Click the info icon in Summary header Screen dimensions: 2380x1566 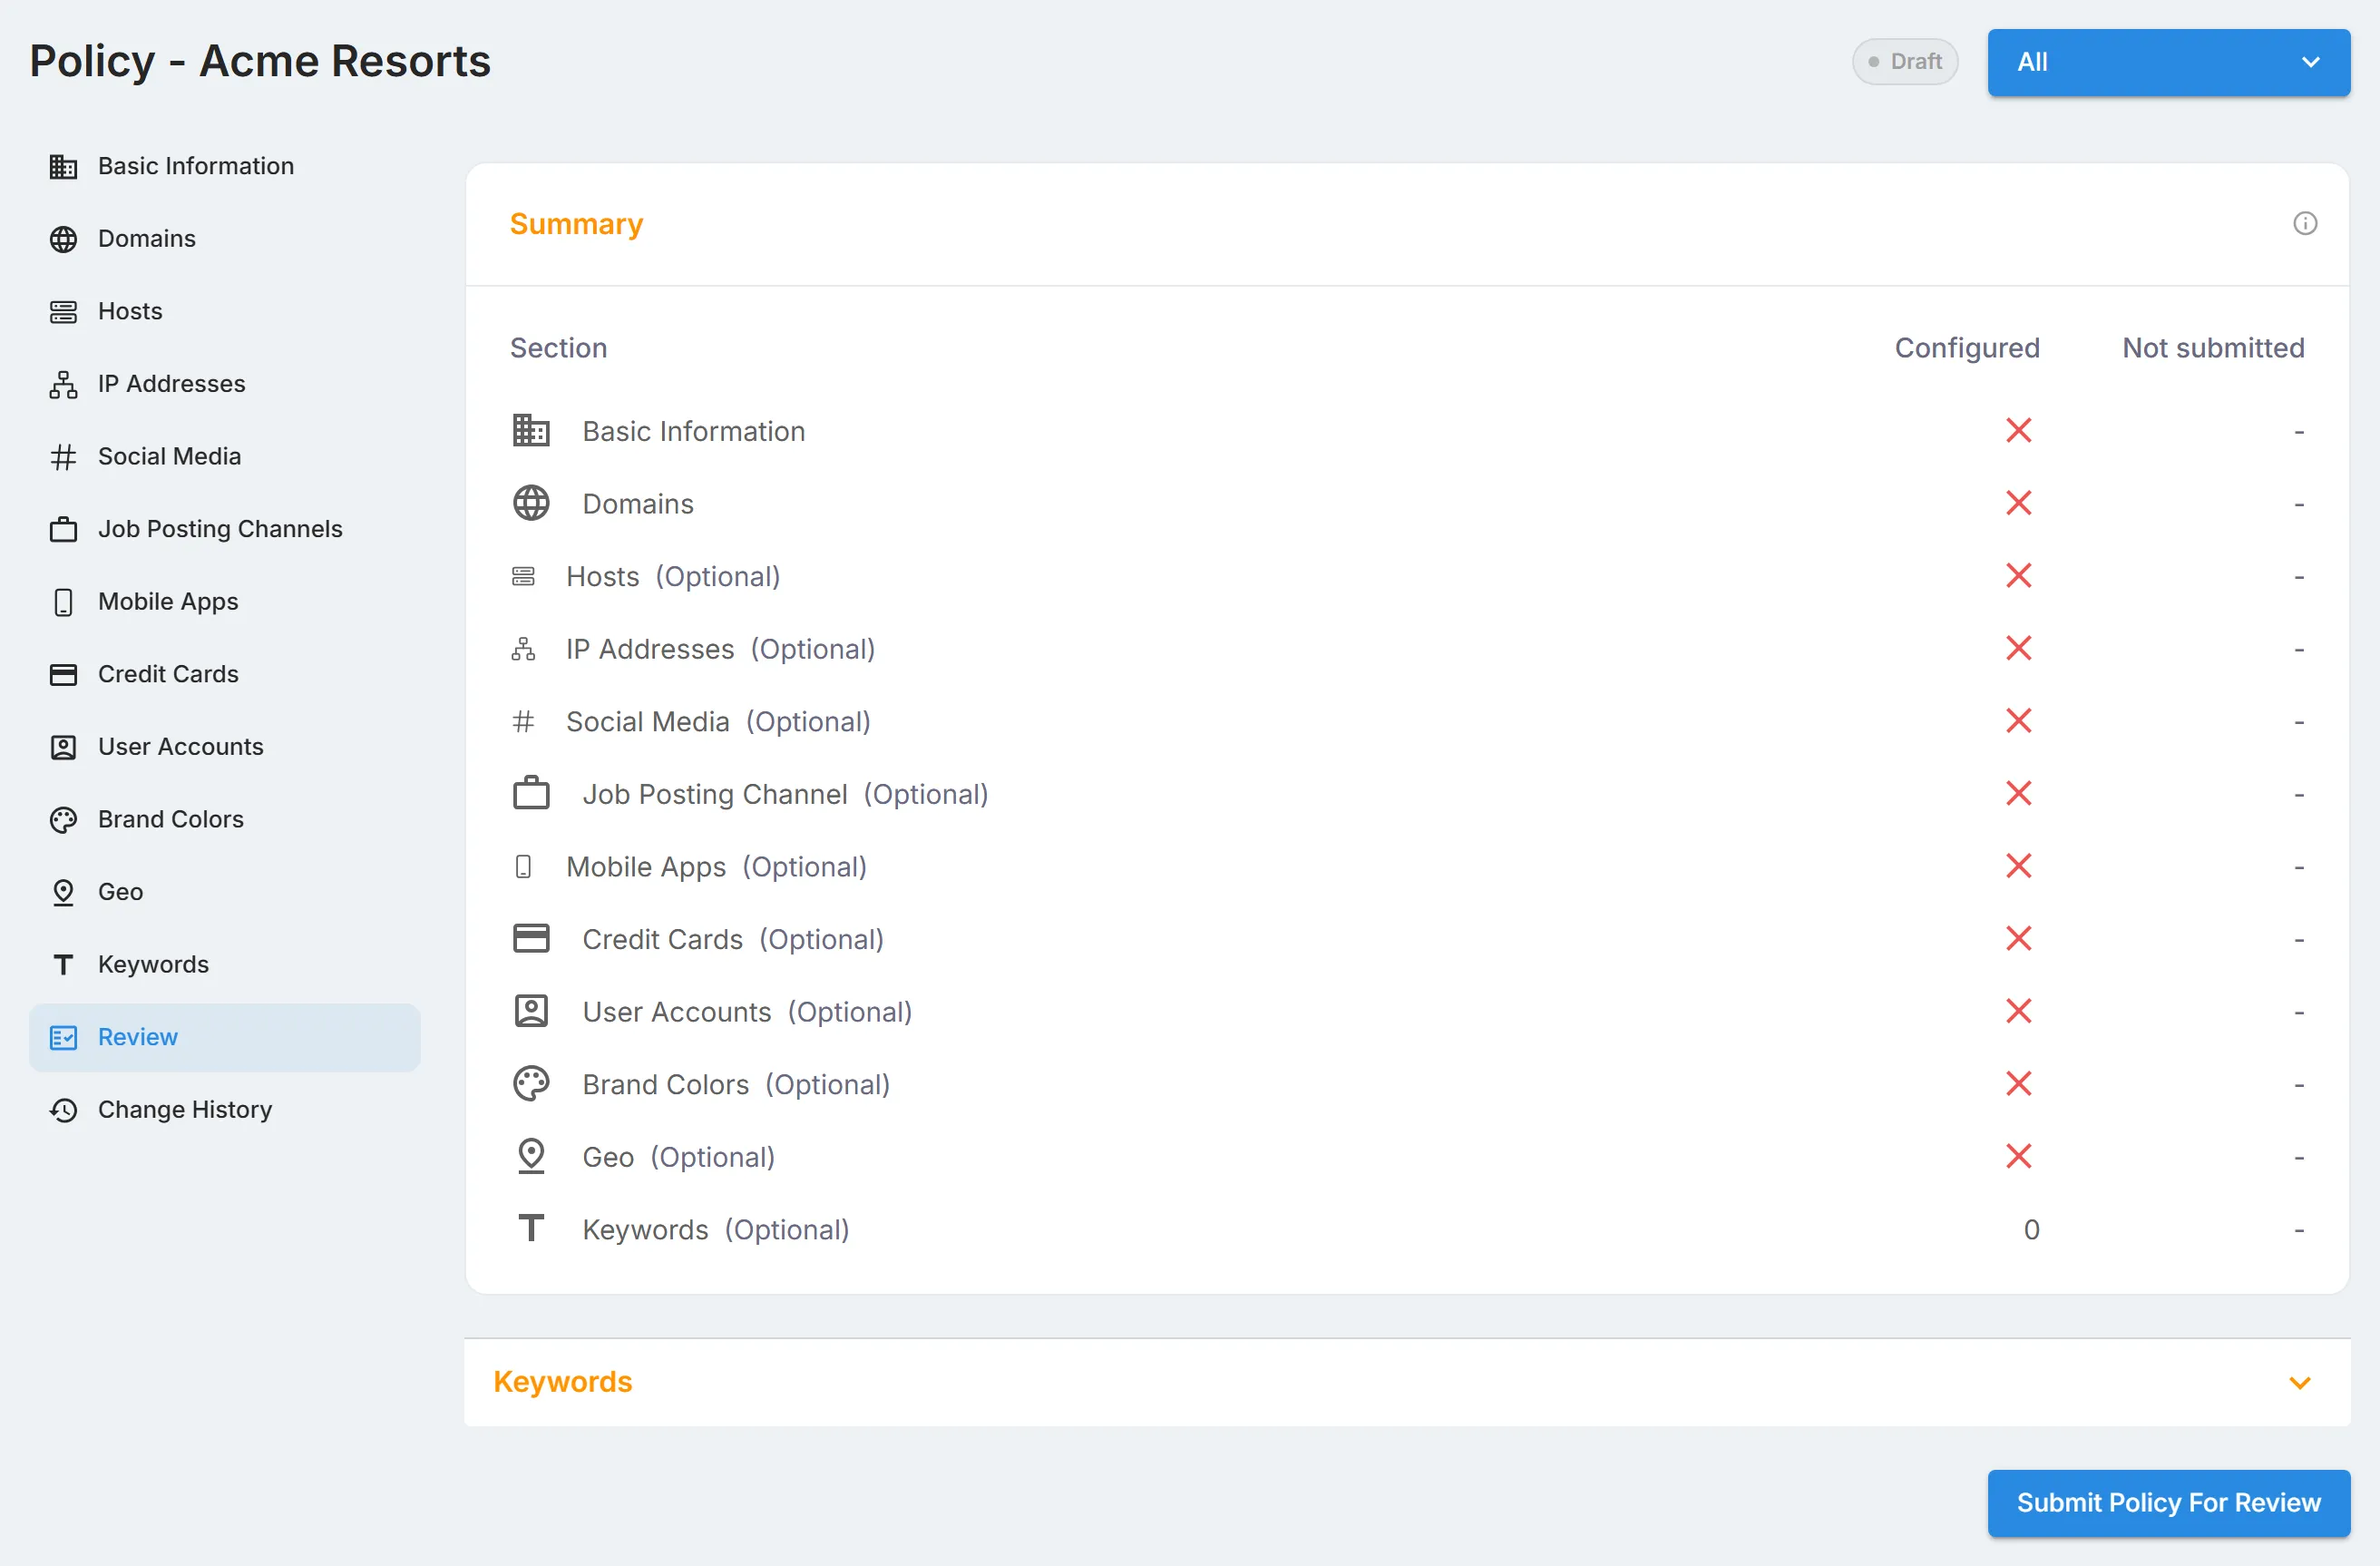[2305, 223]
